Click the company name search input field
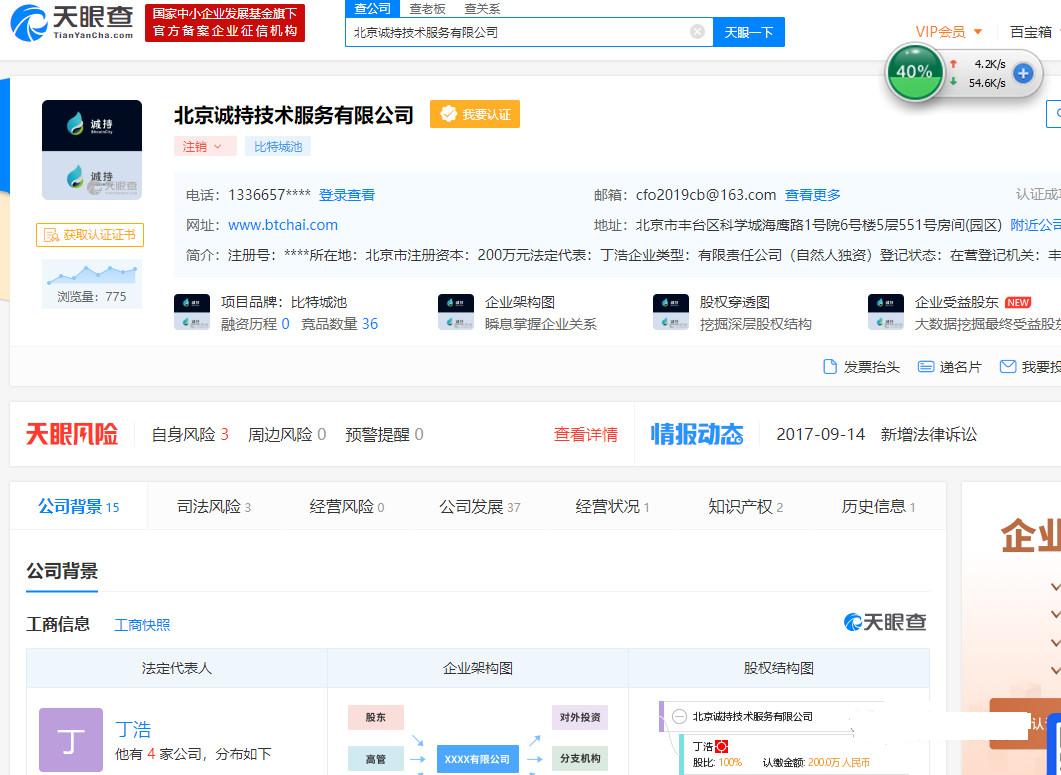 [x=518, y=32]
